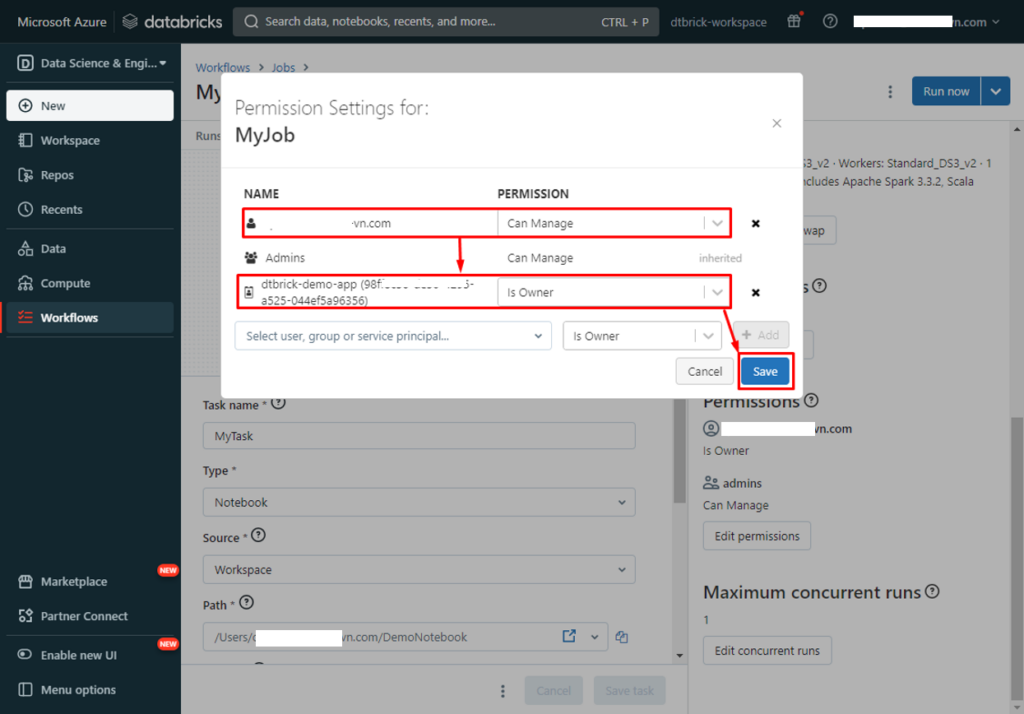Viewport: 1024px width, 714px height.
Task: Open notebook path in new tab icon
Action: (569, 636)
